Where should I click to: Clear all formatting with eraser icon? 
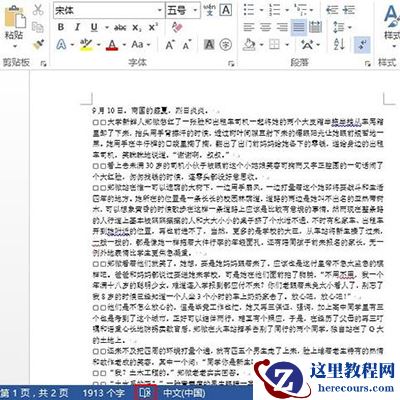177,27
